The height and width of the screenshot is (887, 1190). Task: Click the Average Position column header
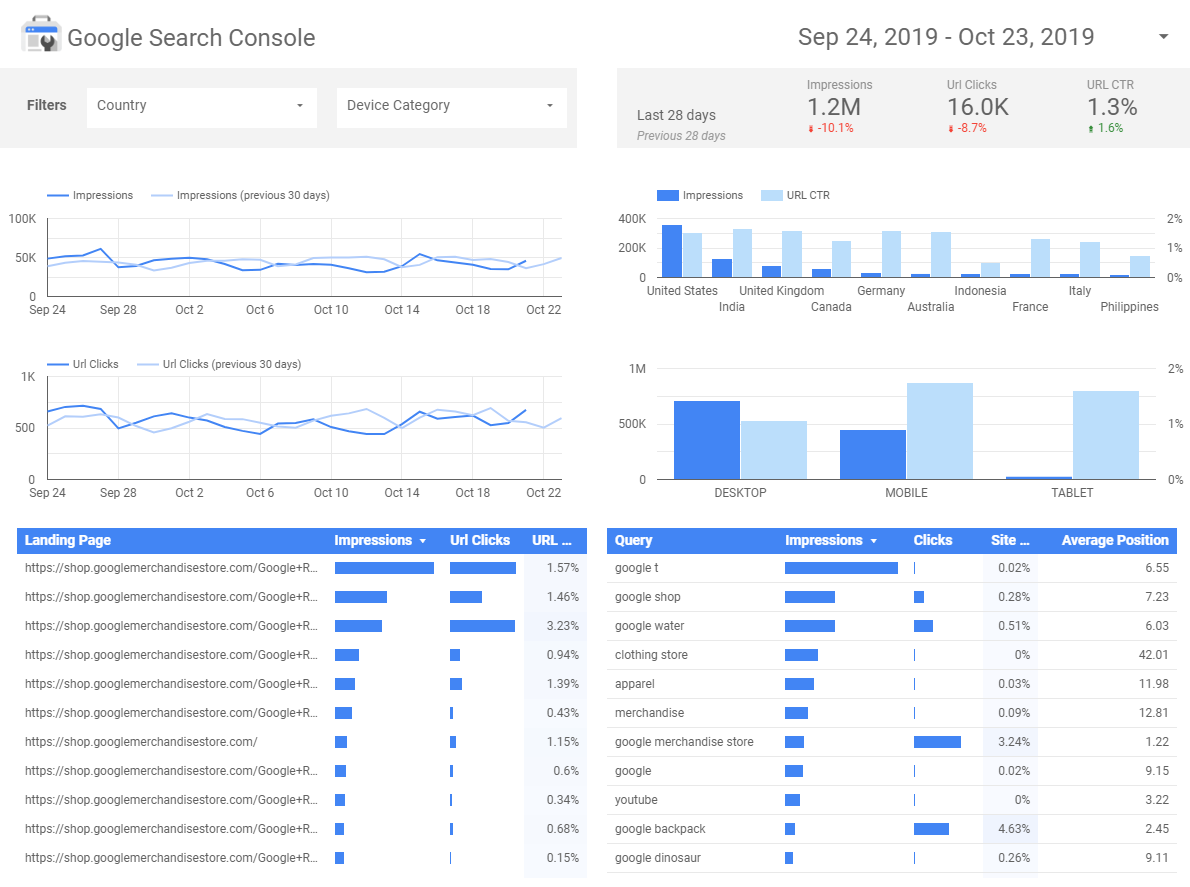(1115, 540)
